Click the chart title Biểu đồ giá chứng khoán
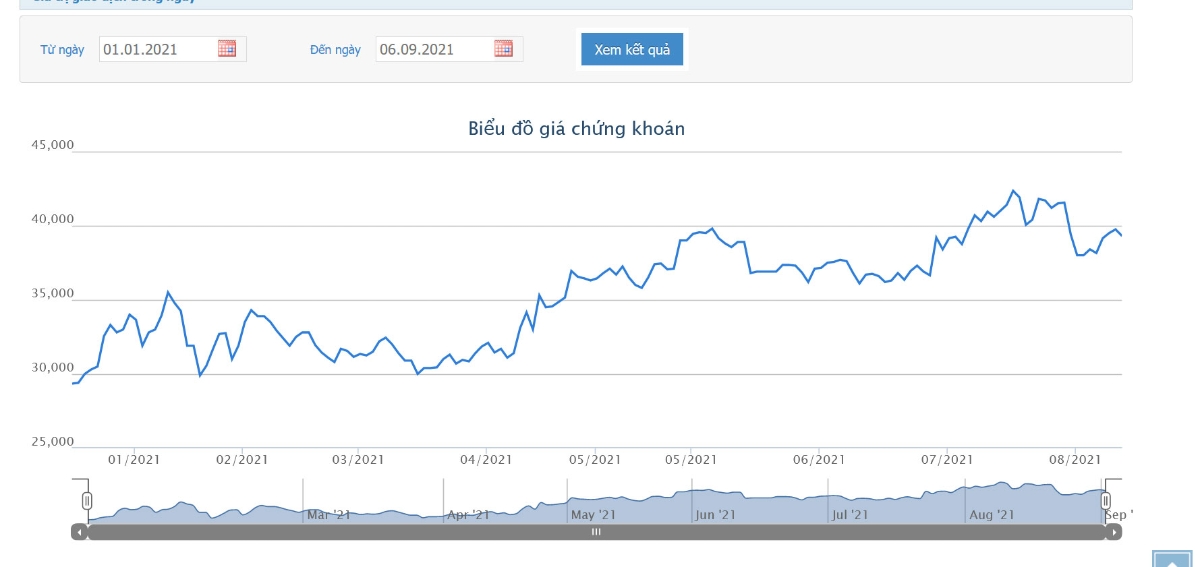 [x=576, y=129]
